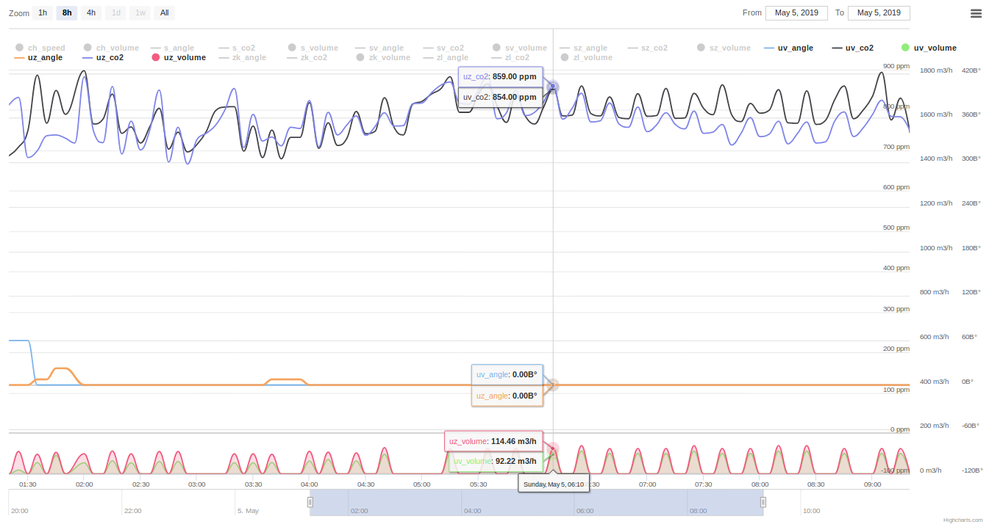
Task: Open the chart context menu hamburger icon
Action: point(976,13)
